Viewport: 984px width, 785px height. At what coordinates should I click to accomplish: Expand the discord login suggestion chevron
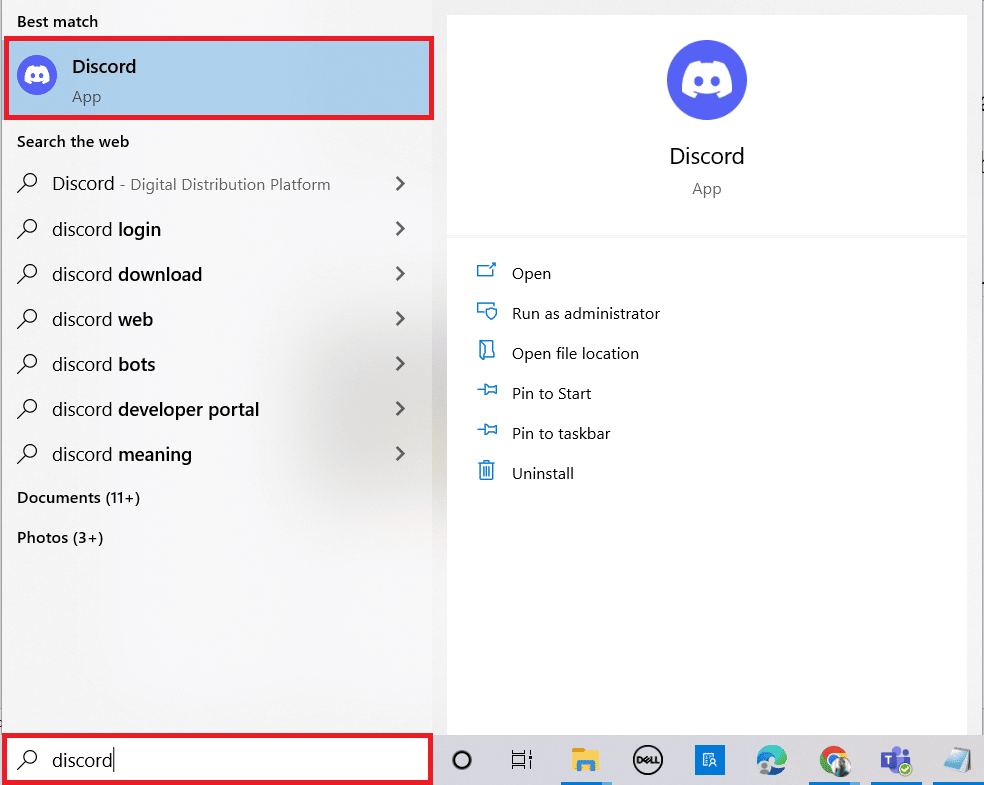click(x=400, y=229)
